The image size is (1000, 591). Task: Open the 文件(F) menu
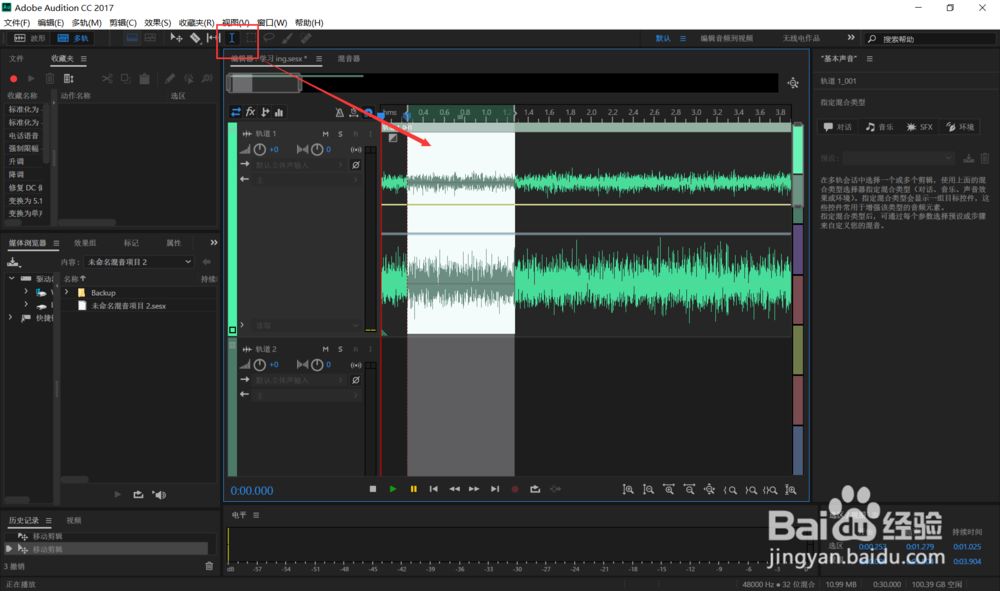[17, 22]
